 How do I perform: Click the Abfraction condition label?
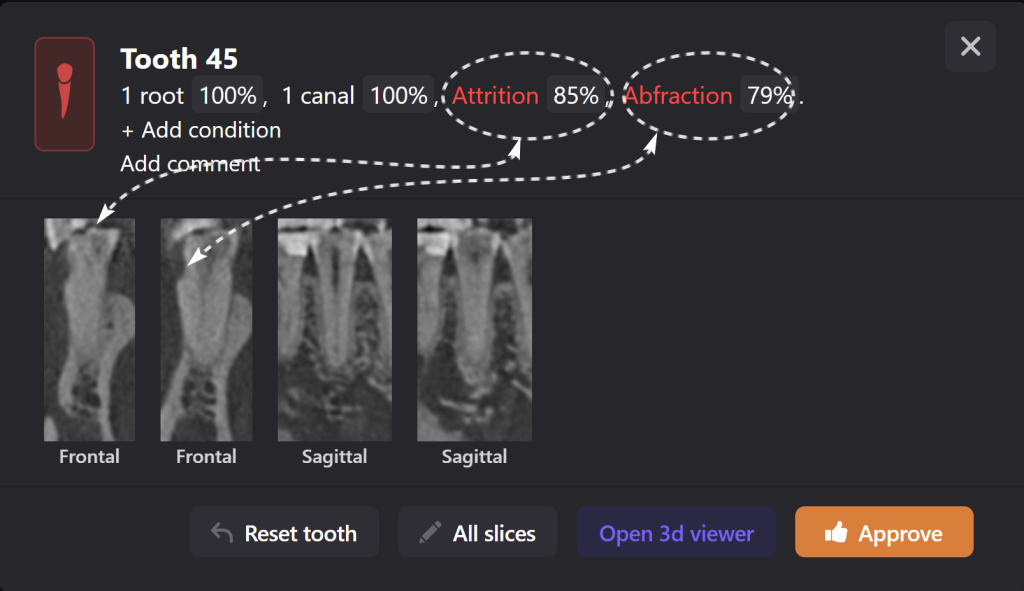[679, 96]
